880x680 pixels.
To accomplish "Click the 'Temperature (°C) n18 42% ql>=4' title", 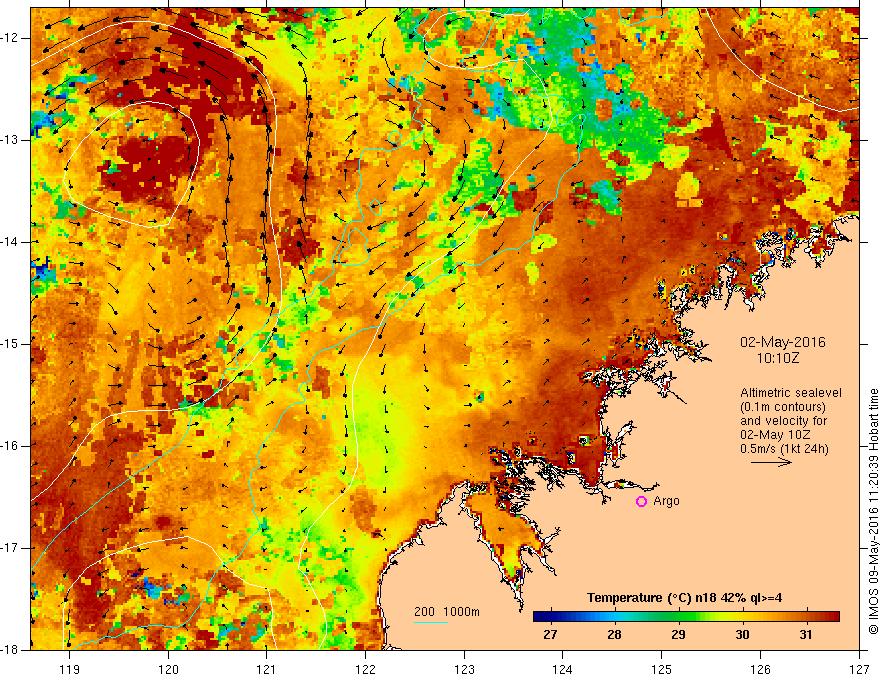I will coord(684,598).
